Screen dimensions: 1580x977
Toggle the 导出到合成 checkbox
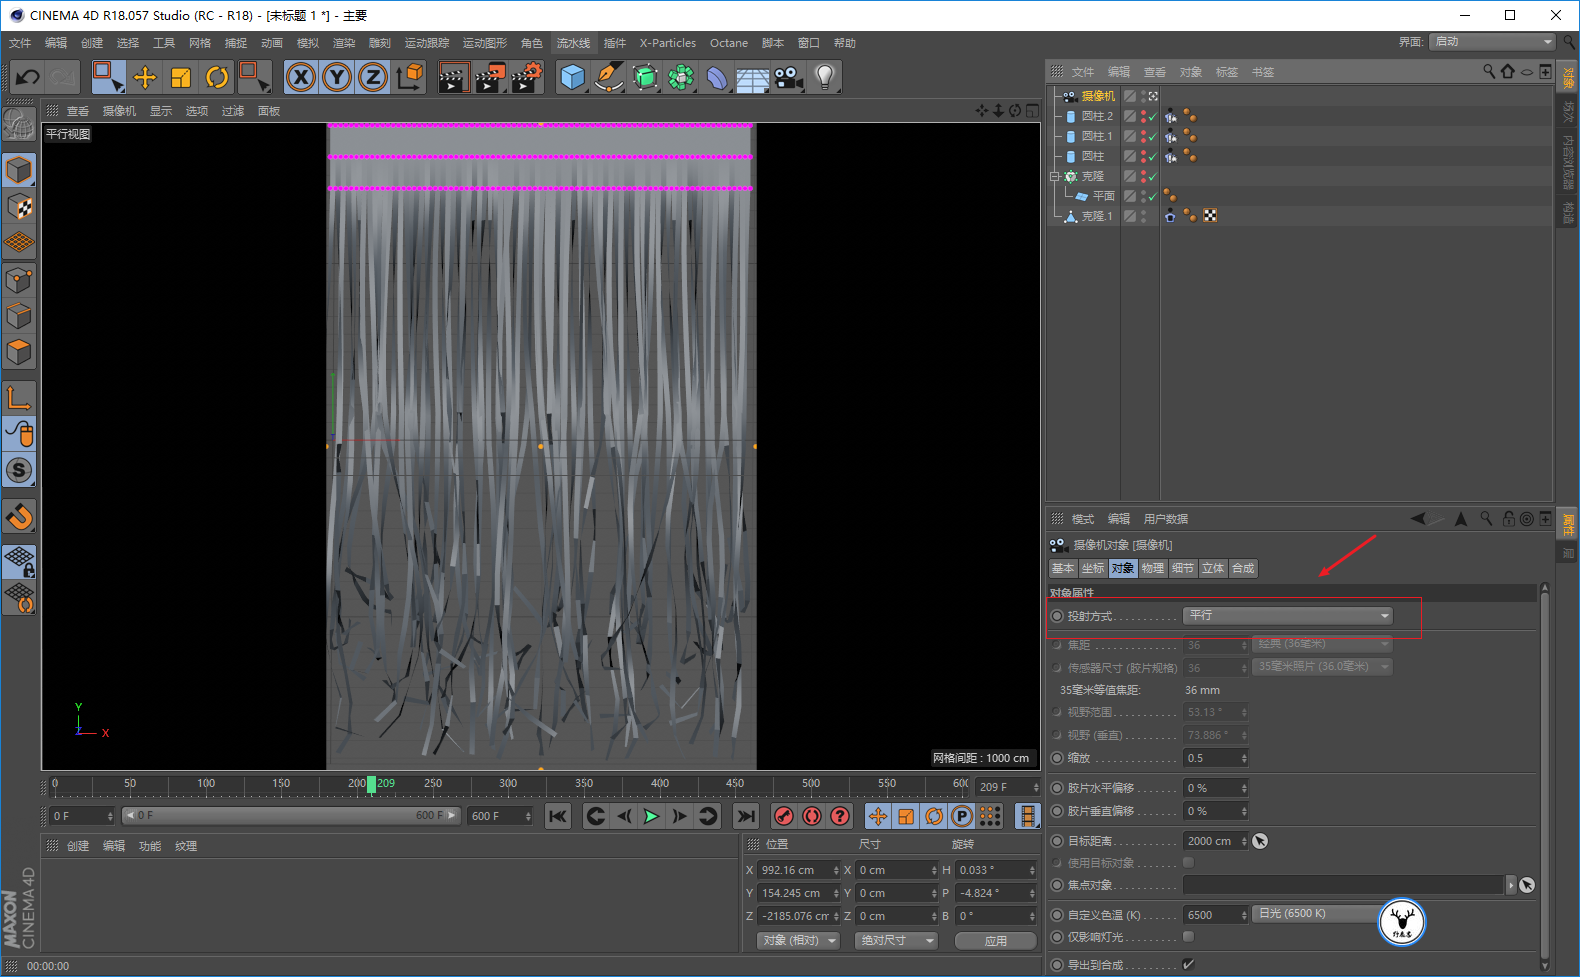(1188, 965)
